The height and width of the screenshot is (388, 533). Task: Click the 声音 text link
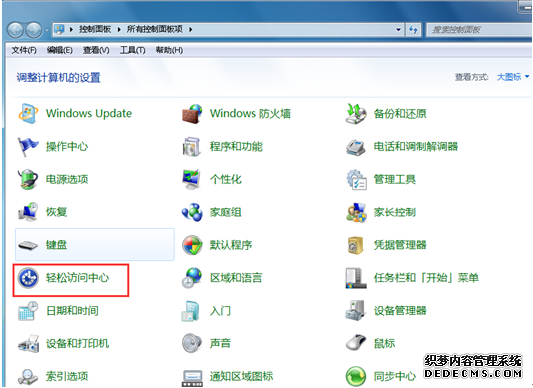click(220, 343)
